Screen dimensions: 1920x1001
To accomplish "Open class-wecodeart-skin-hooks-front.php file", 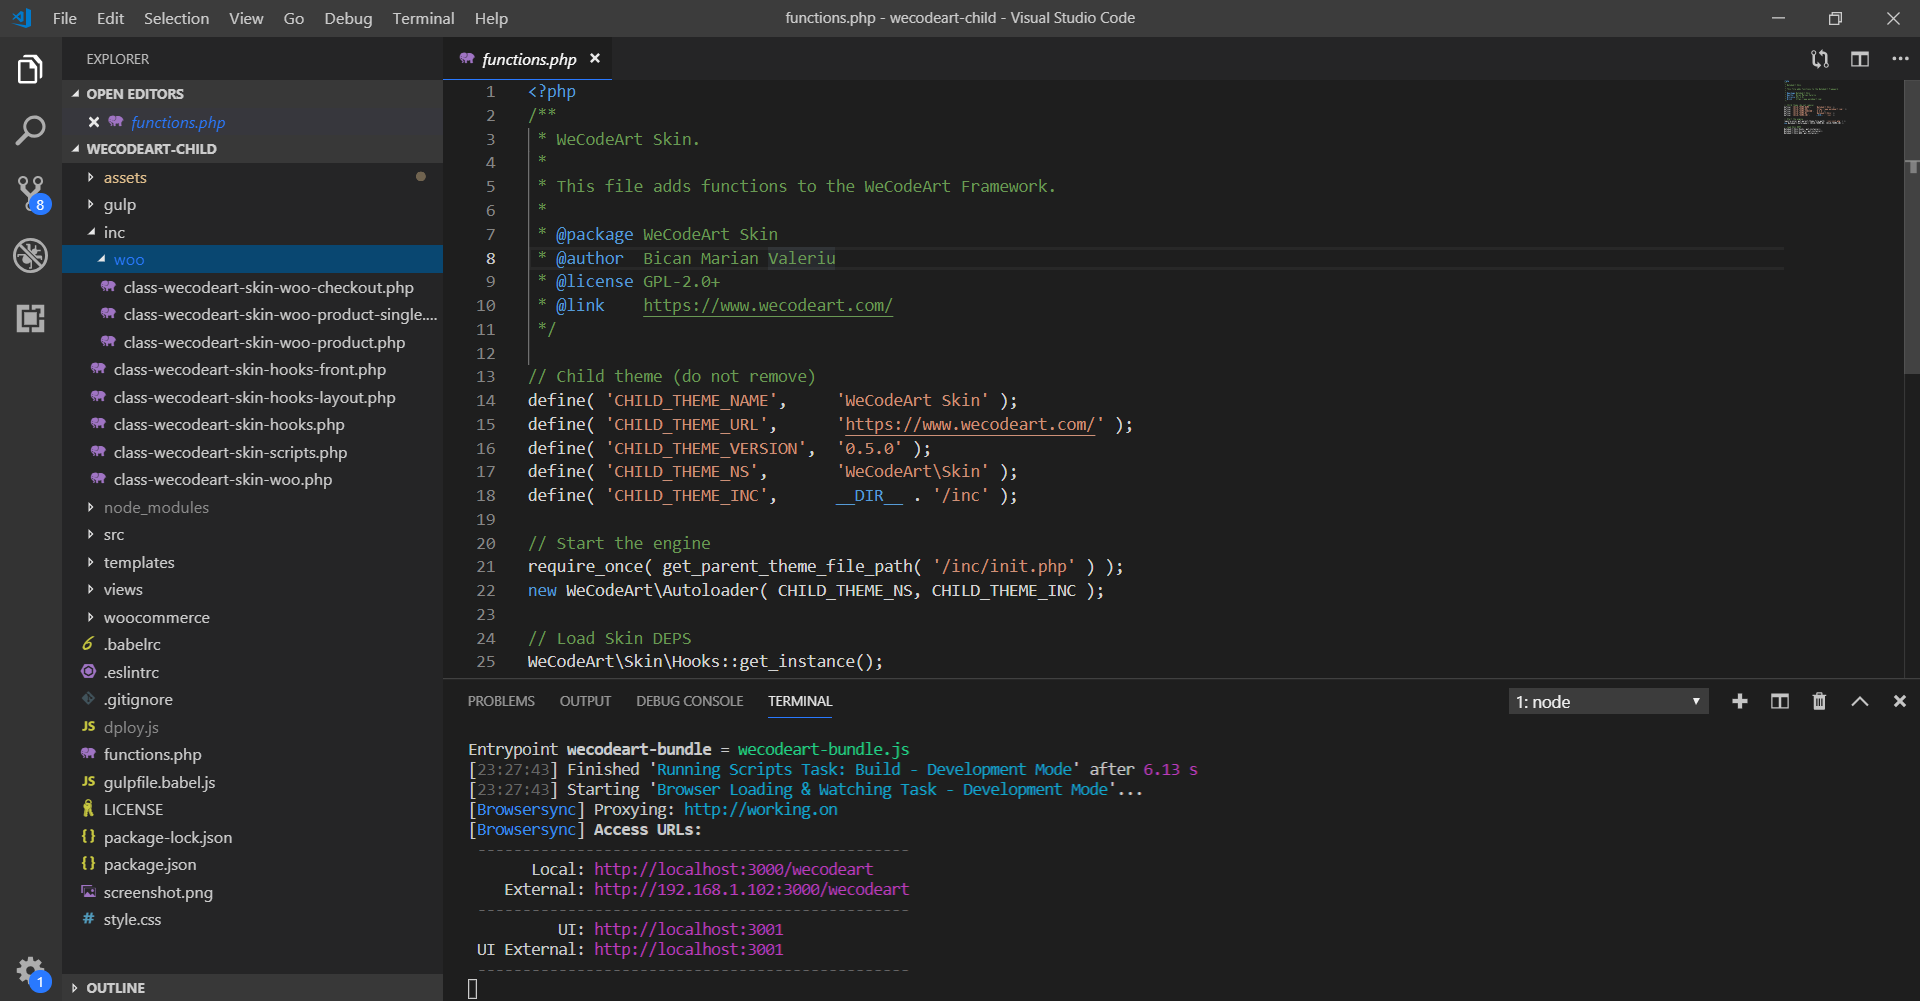I will 252,369.
